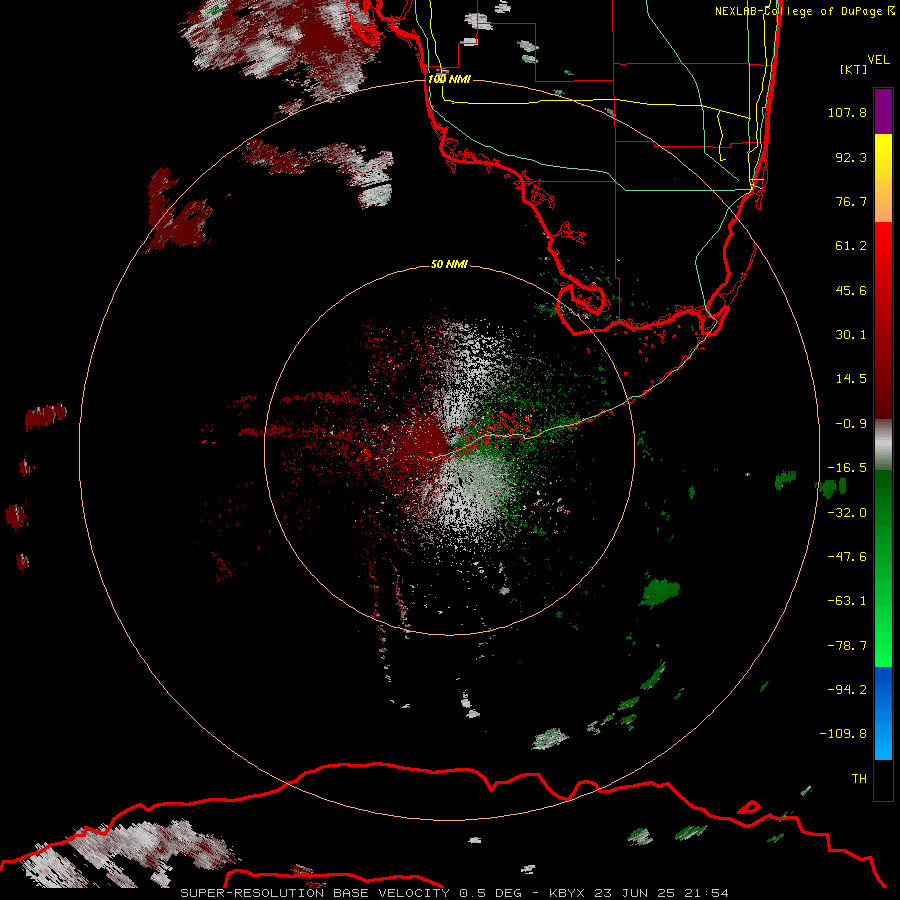The image size is (900, 900).
Task: Click the -16.5 velocity scale value
Action: click(847, 468)
